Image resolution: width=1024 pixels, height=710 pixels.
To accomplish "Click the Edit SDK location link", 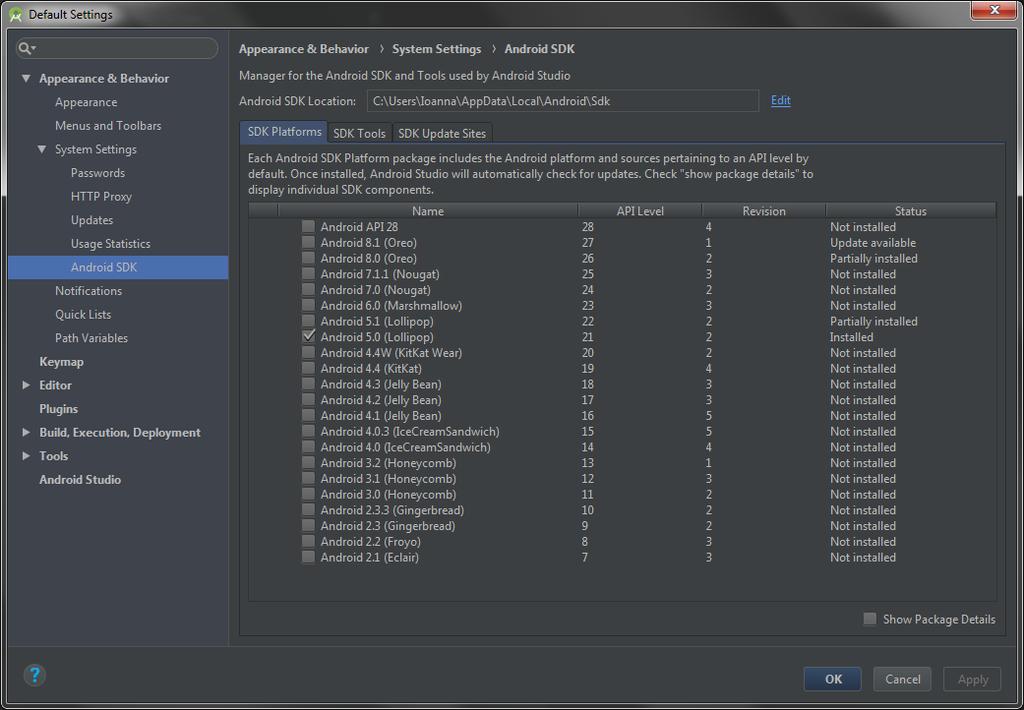I will coord(780,101).
